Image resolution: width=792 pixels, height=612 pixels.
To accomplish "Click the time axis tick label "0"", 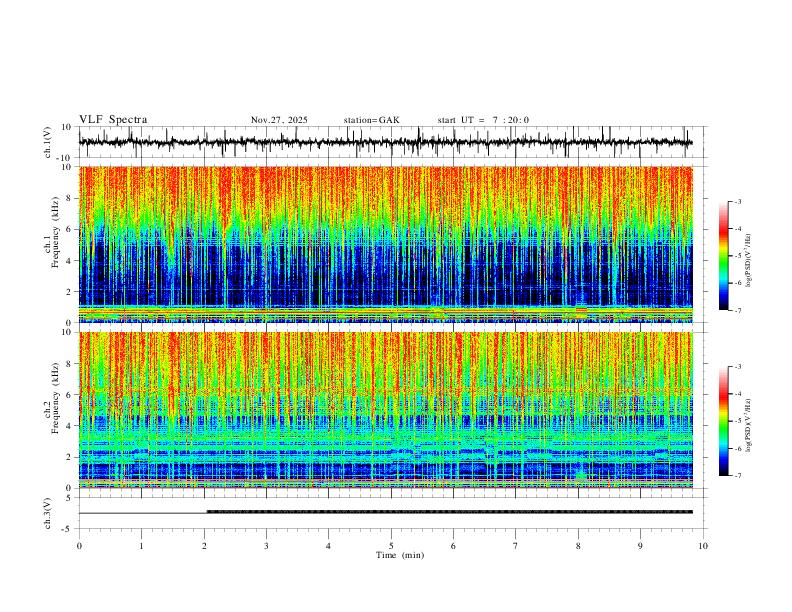I will tap(79, 546).
